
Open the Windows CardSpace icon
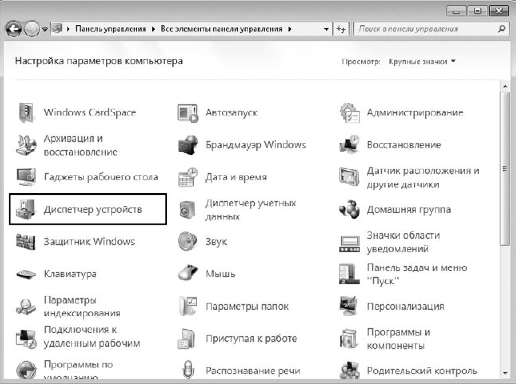26,113
